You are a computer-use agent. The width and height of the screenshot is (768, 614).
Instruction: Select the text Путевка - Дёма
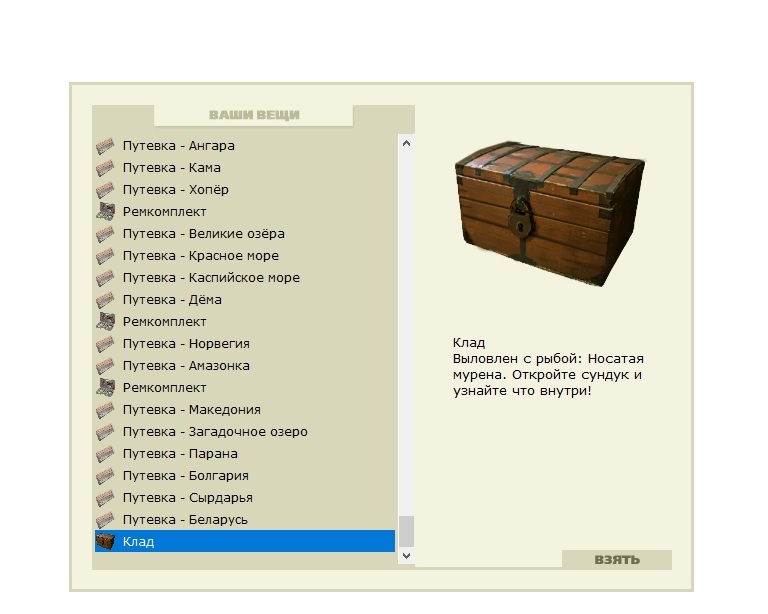click(172, 300)
